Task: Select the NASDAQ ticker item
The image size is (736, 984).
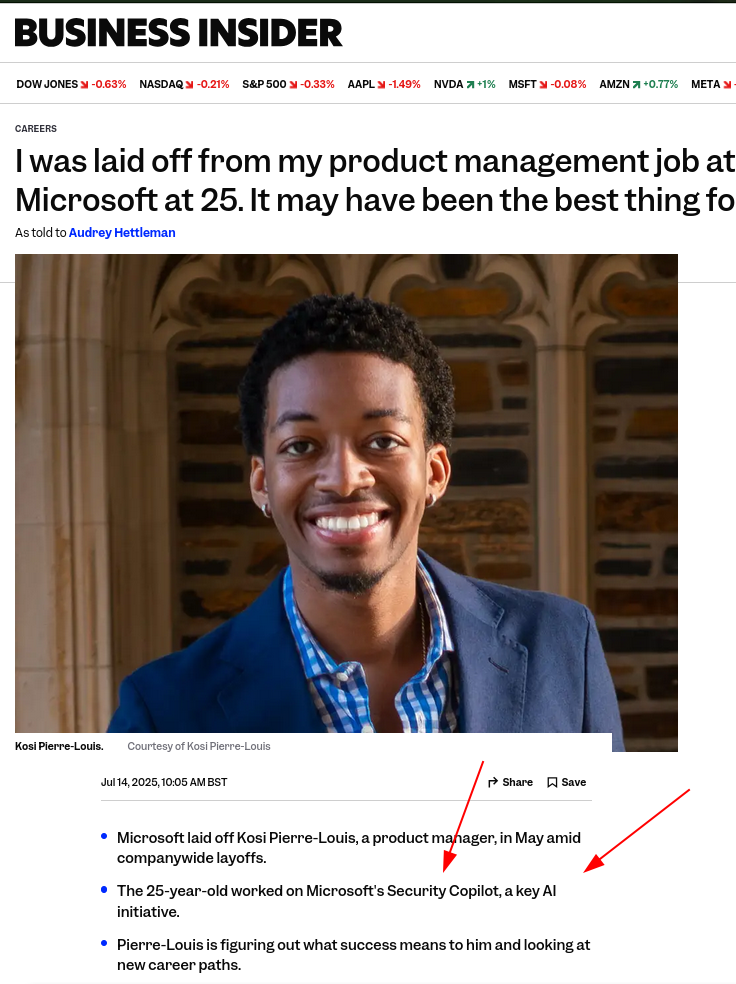Action: [x=184, y=84]
